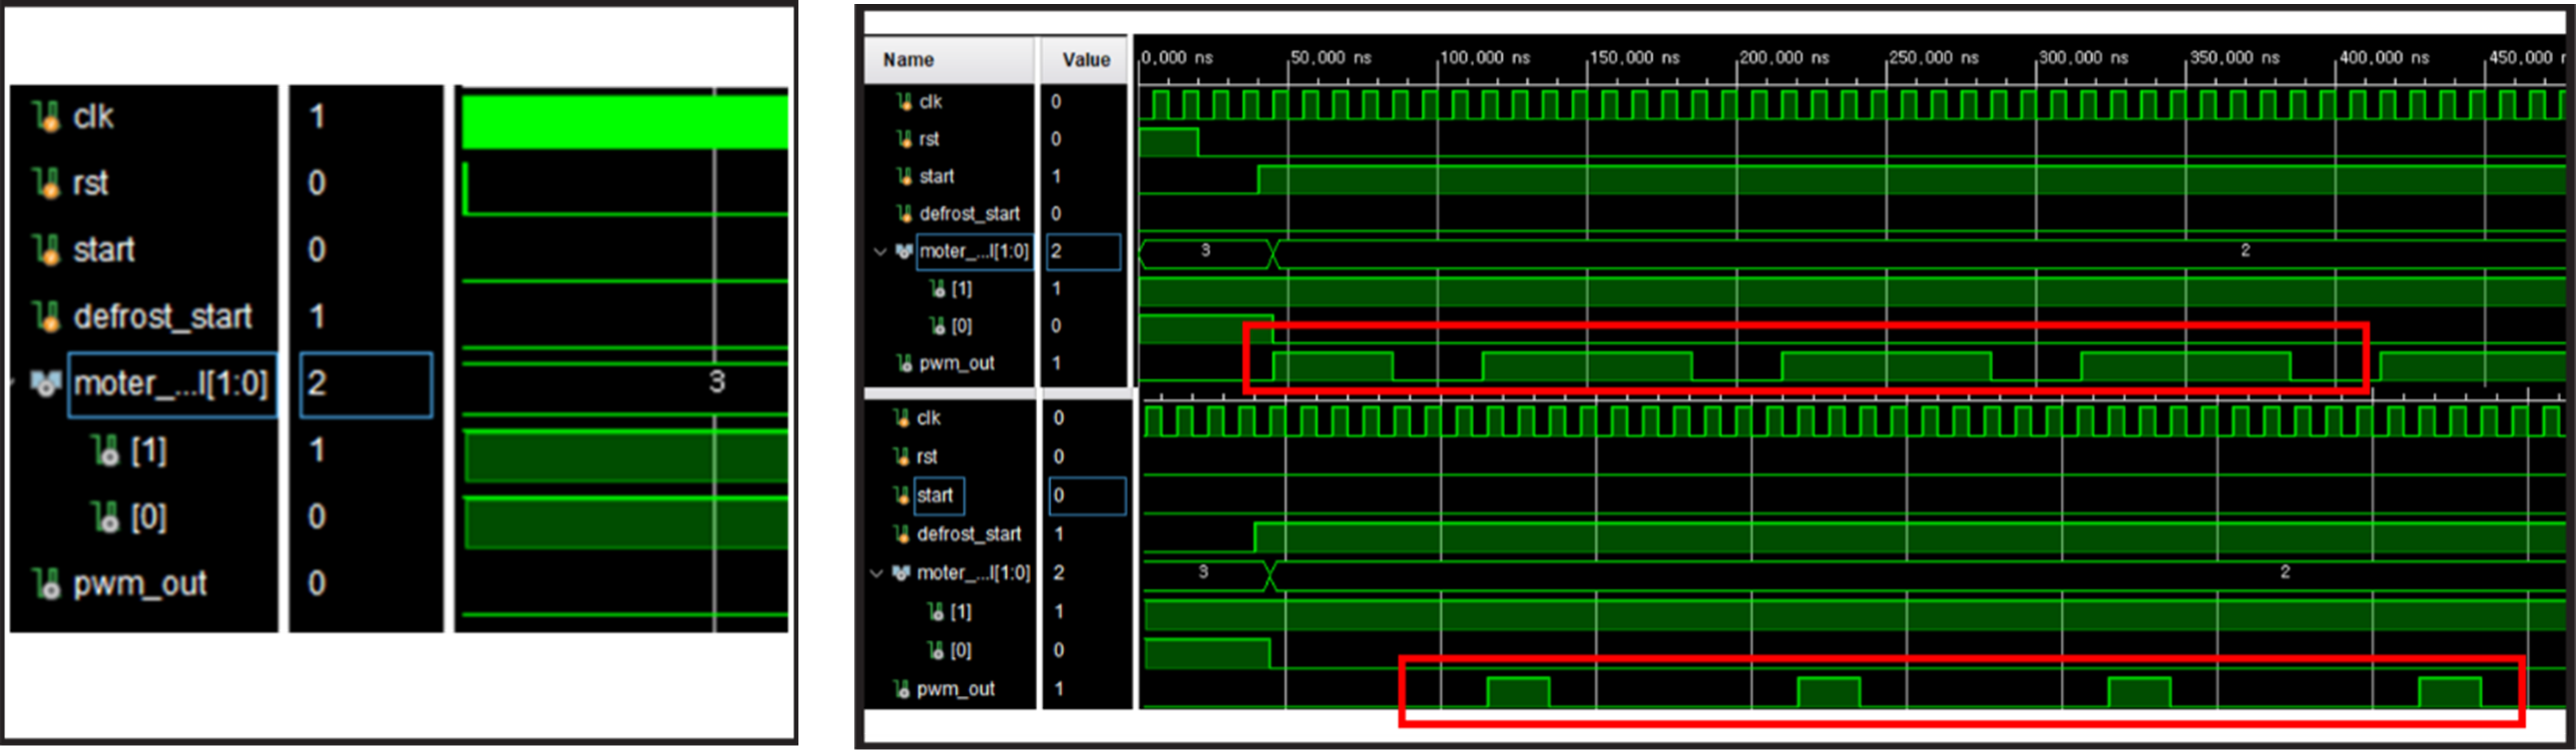Click the pwm_out signal icon in the enlarged left panel
The width and height of the screenshot is (2576, 751).
(x=46, y=584)
